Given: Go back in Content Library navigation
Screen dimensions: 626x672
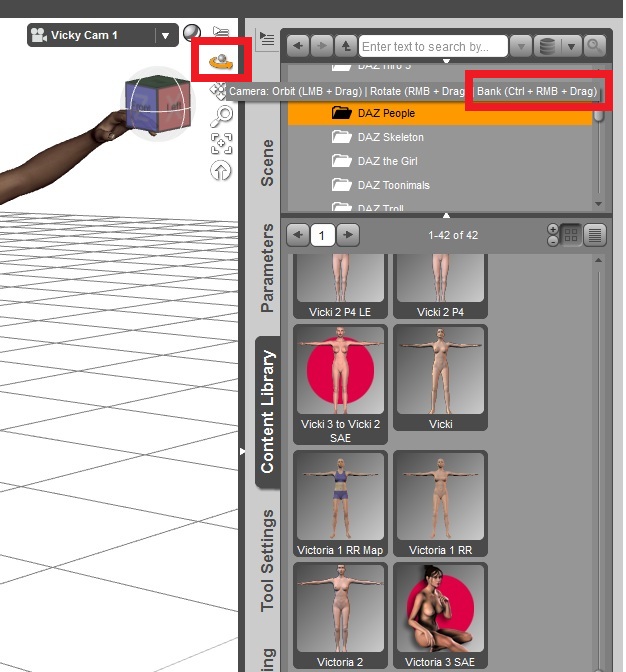Looking at the screenshot, I should 298,46.
